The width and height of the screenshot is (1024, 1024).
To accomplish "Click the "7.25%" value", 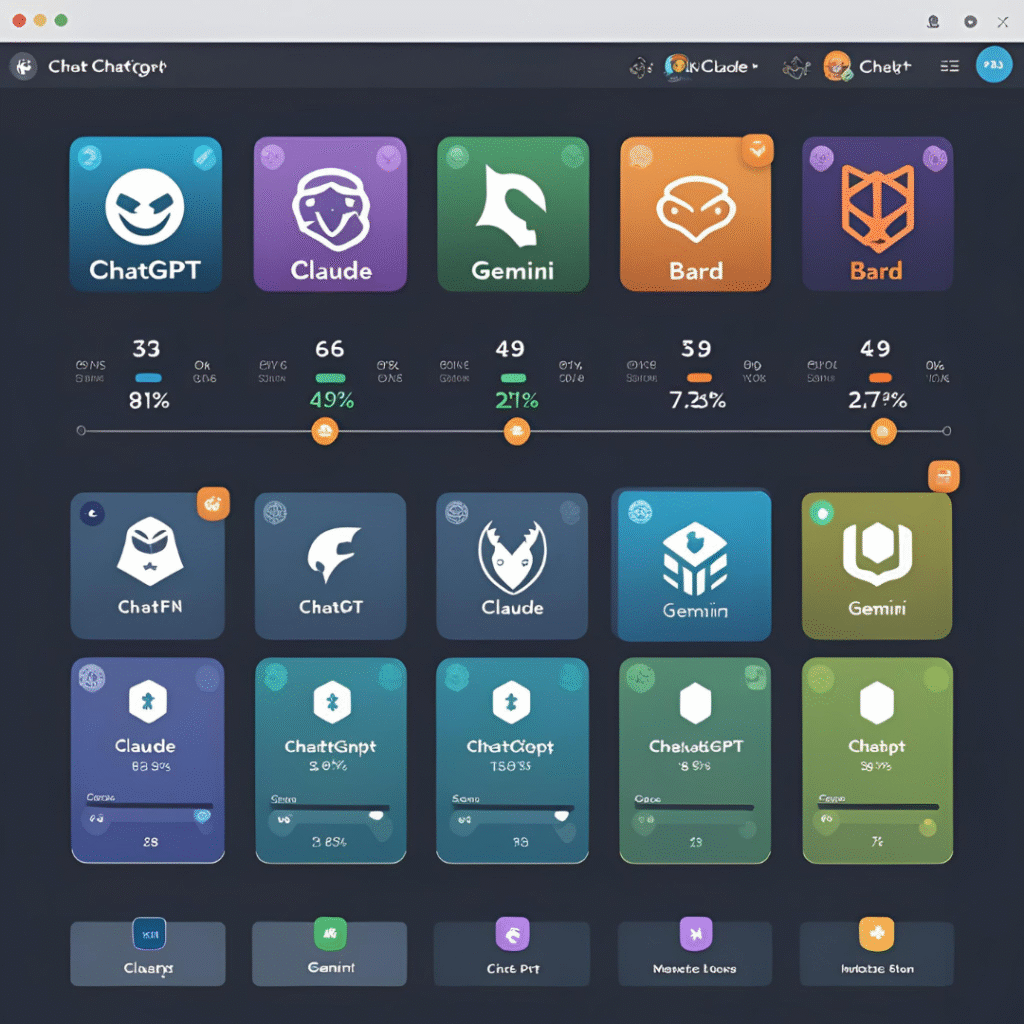I will [x=697, y=400].
